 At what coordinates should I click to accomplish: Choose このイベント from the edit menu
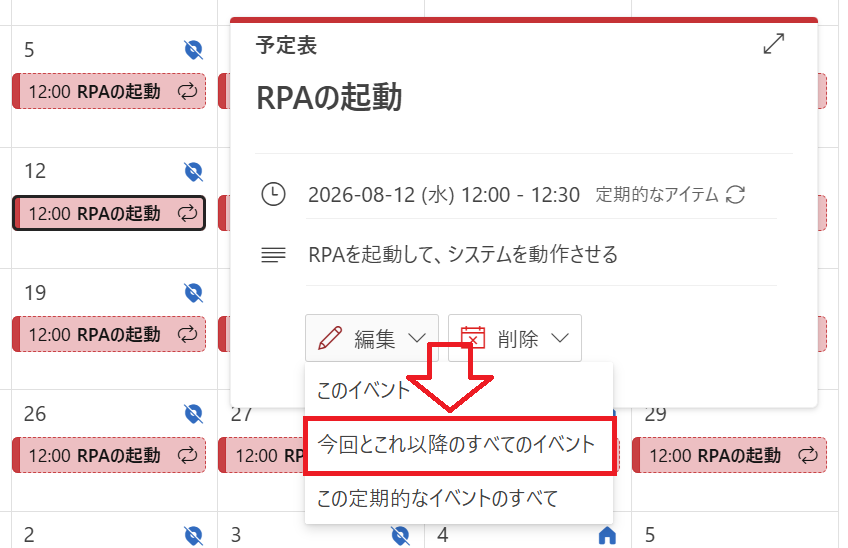(363, 389)
